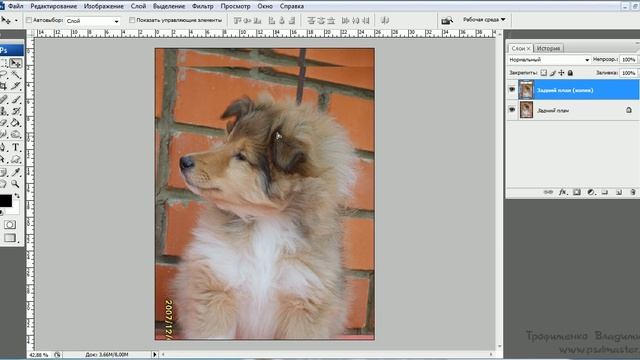Select Задний план (копия) layer thumbnail
640x360 pixels.
click(526, 90)
